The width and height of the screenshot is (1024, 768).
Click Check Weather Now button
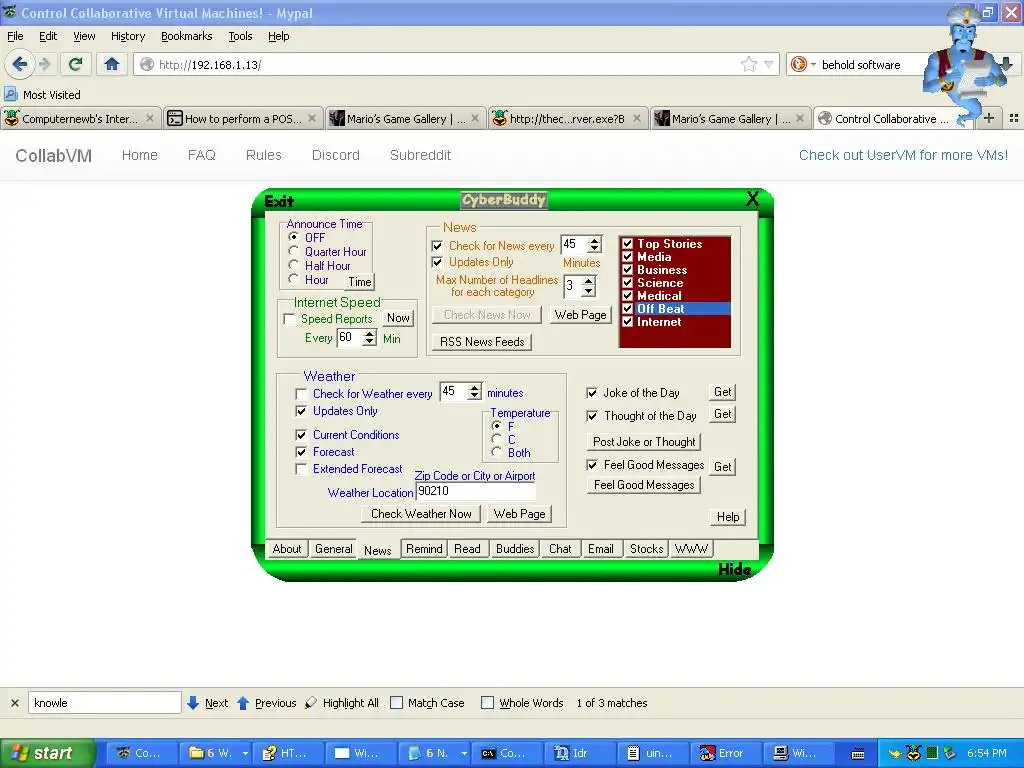click(x=421, y=514)
